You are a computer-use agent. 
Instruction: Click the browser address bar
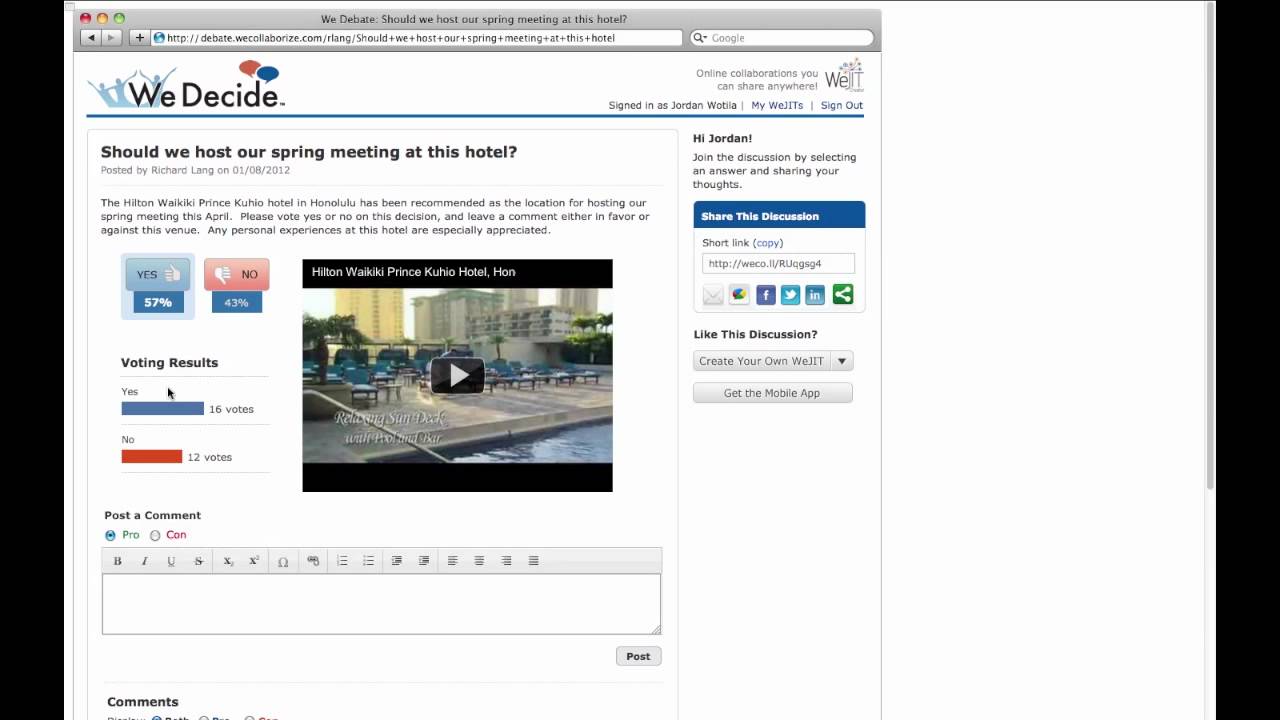click(416, 38)
